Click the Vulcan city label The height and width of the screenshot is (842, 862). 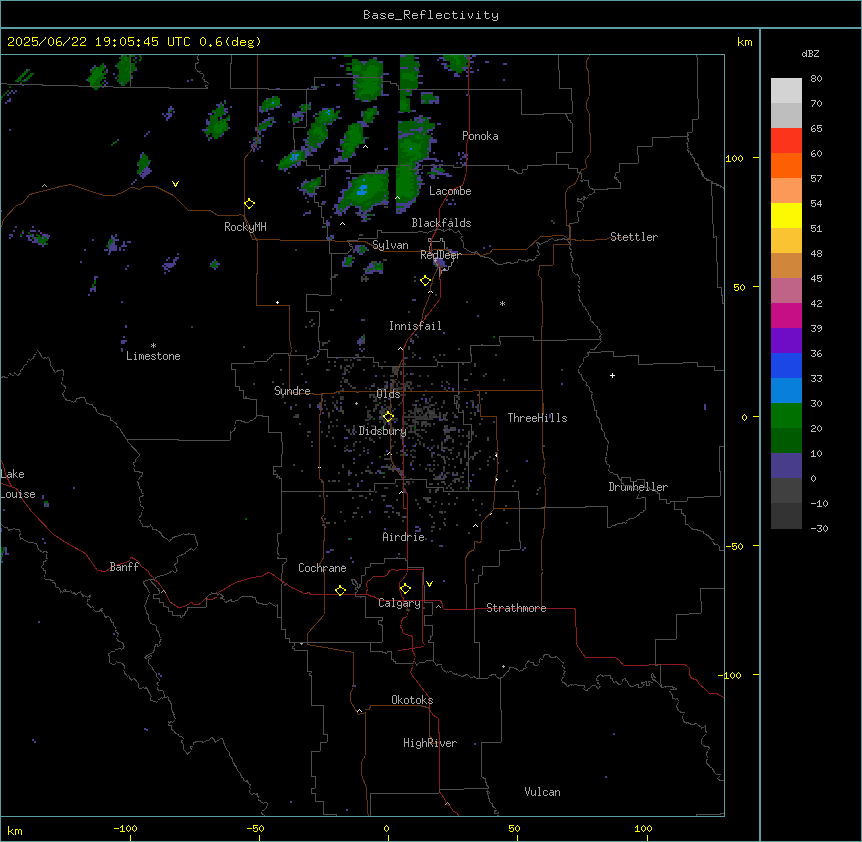point(543,792)
